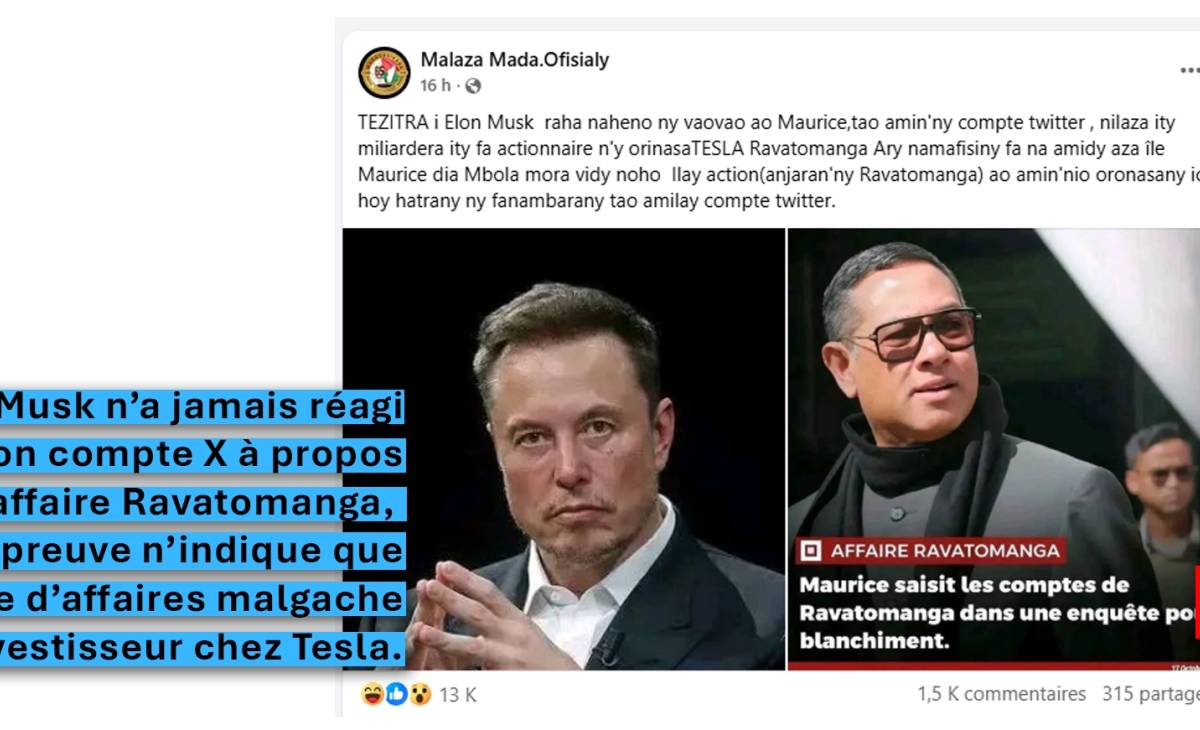Click the overlay line 'investisseur chez Tesla.'

click(203, 648)
